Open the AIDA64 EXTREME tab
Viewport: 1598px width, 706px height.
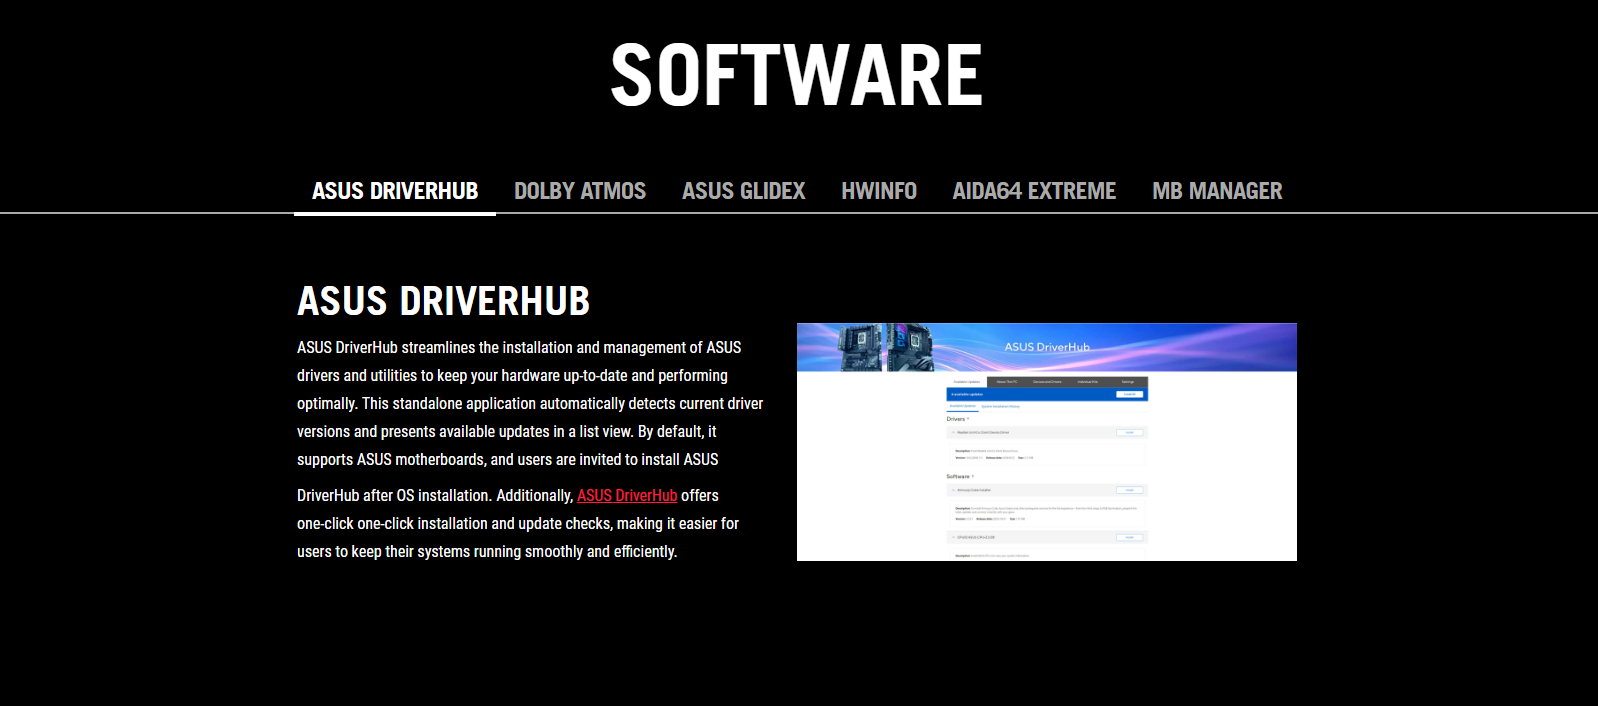point(1034,191)
